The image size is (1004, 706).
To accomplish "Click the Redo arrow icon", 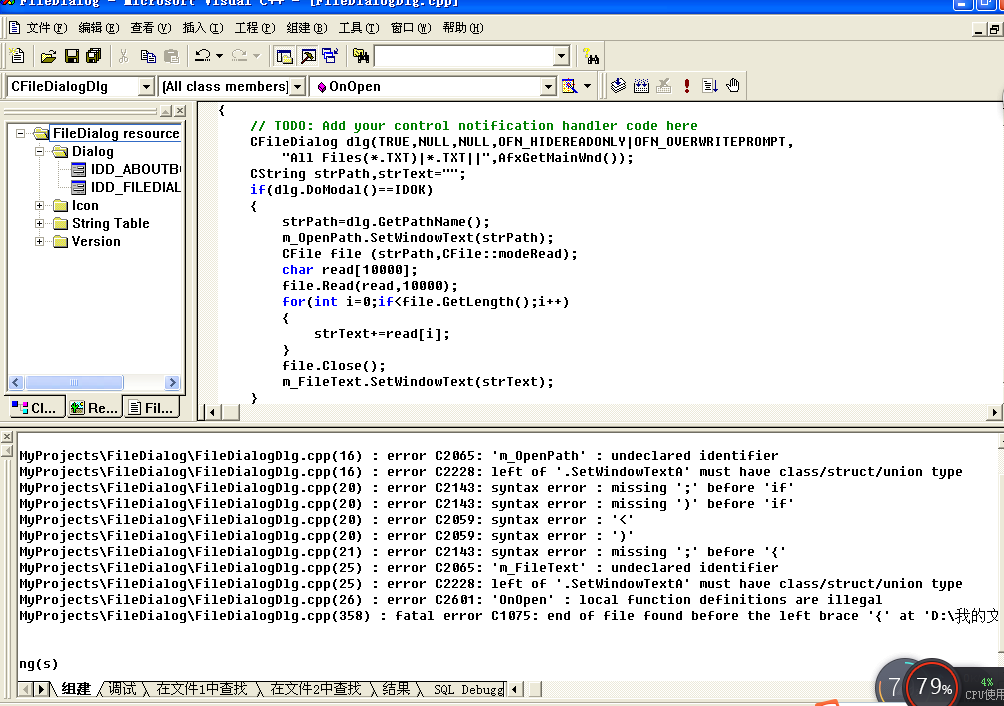I will tap(239, 56).
